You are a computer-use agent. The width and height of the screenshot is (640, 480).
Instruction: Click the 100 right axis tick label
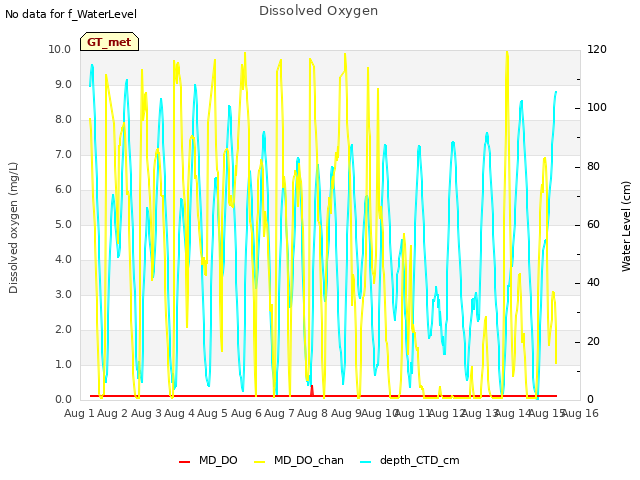tap(597, 107)
